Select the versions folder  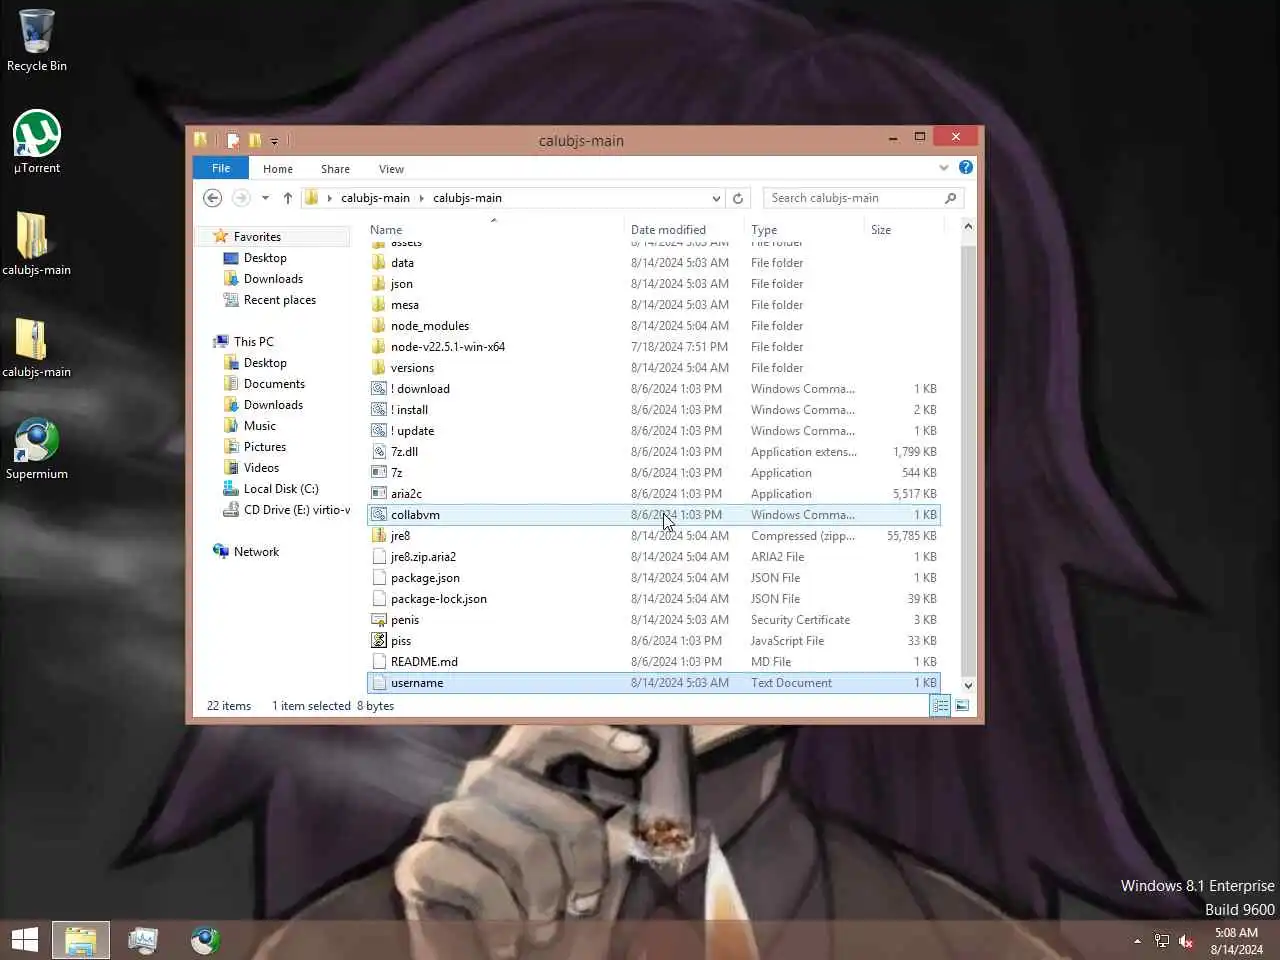coord(654,368)
